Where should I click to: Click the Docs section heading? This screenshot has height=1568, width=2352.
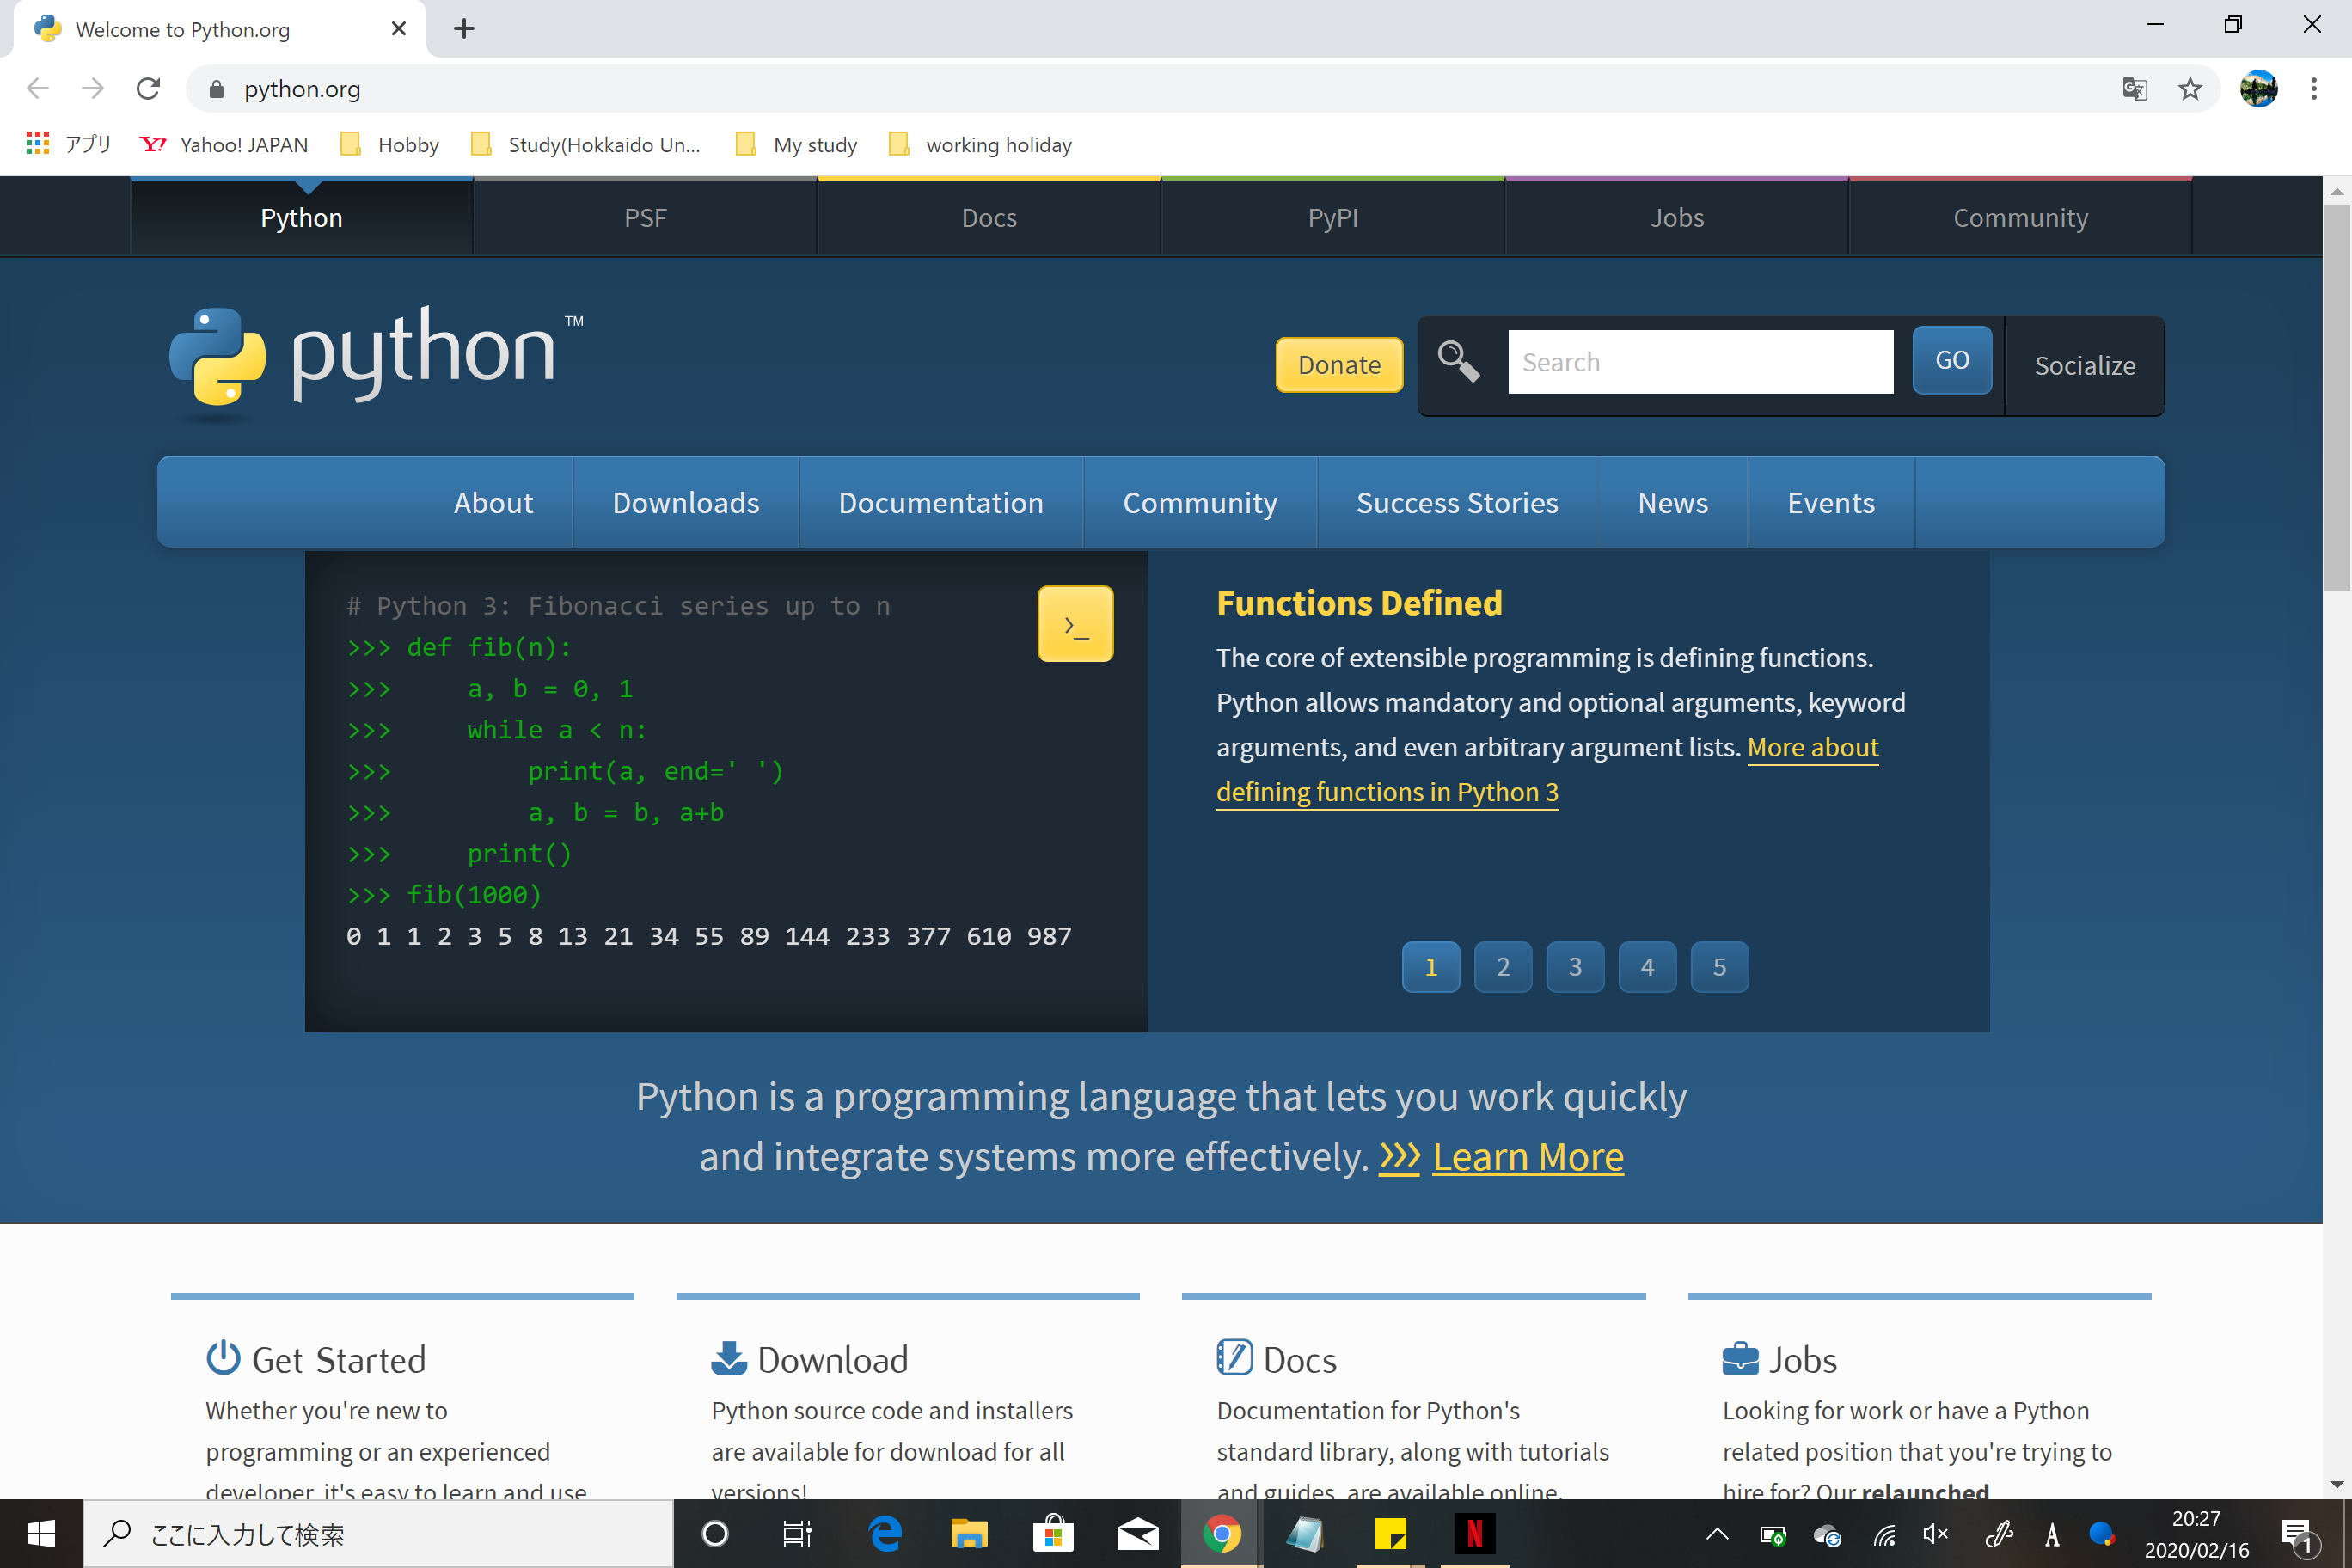coord(1300,1360)
